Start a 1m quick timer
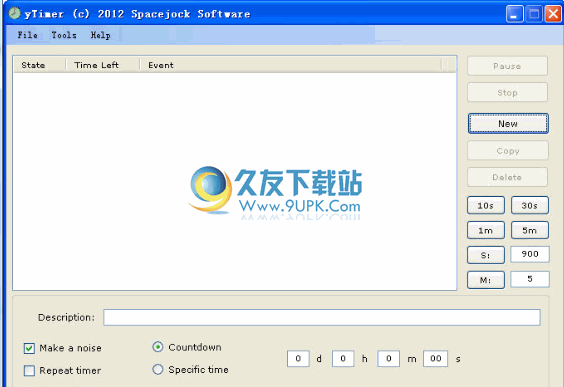Viewport: 564px width, 387px height. pos(486,231)
